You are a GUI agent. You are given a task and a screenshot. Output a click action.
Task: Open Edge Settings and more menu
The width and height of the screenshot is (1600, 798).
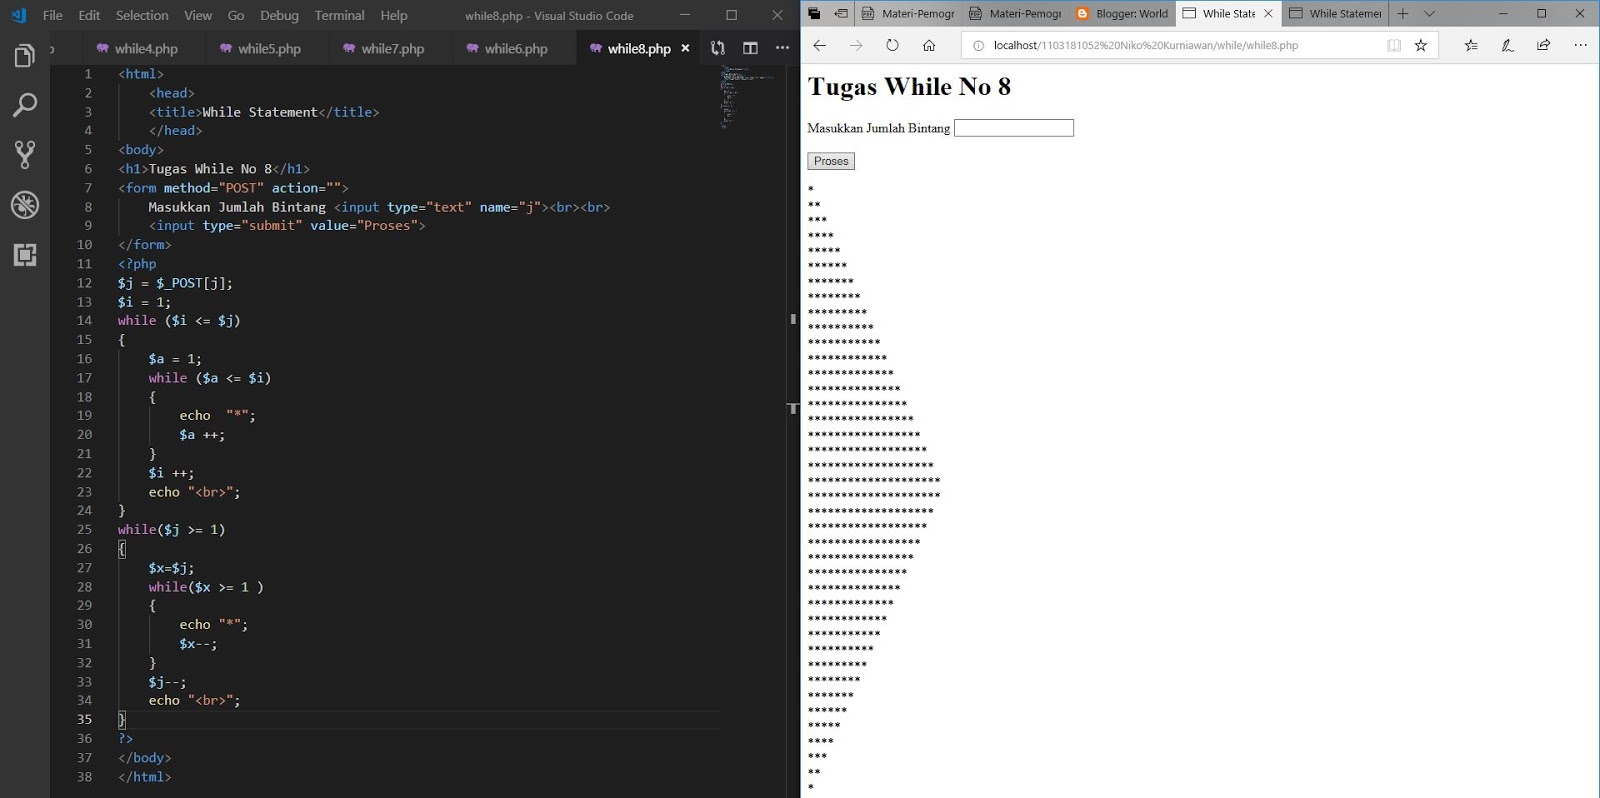coord(1580,45)
